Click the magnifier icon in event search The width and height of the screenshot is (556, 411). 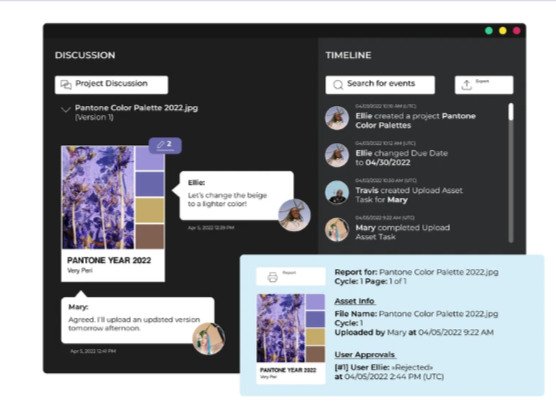coord(338,85)
